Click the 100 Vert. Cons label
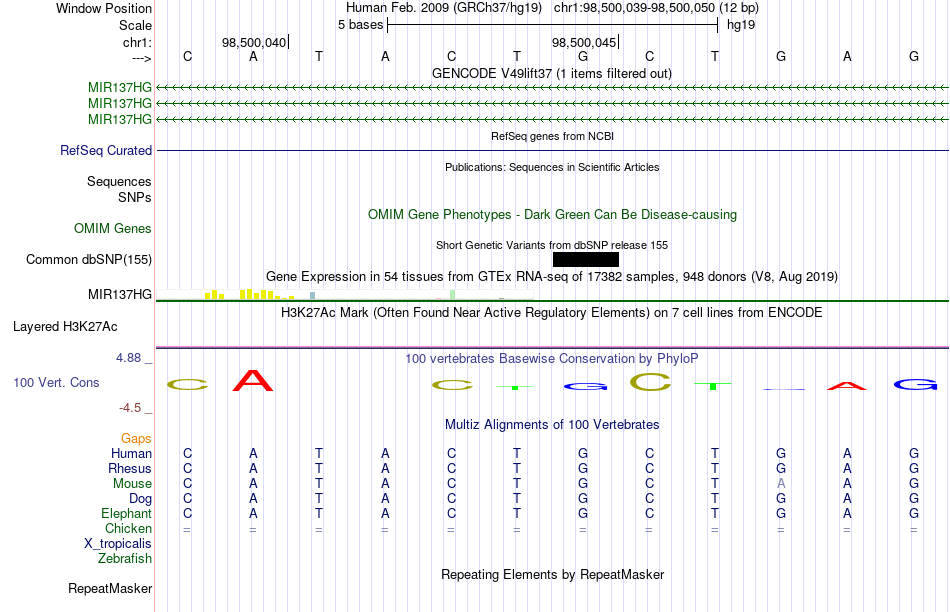950x612 pixels. 56,382
